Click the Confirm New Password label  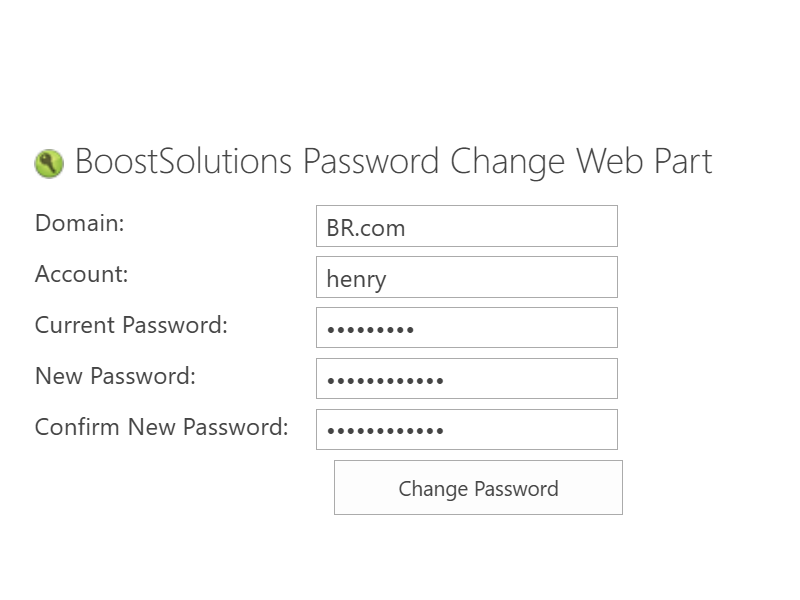[162, 428]
